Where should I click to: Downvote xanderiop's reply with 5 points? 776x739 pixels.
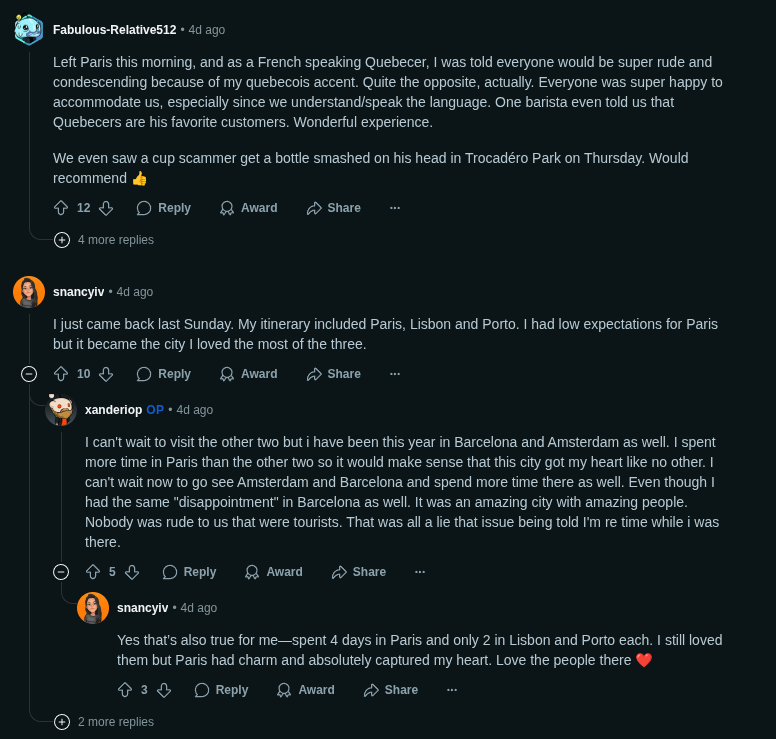[x=131, y=572]
